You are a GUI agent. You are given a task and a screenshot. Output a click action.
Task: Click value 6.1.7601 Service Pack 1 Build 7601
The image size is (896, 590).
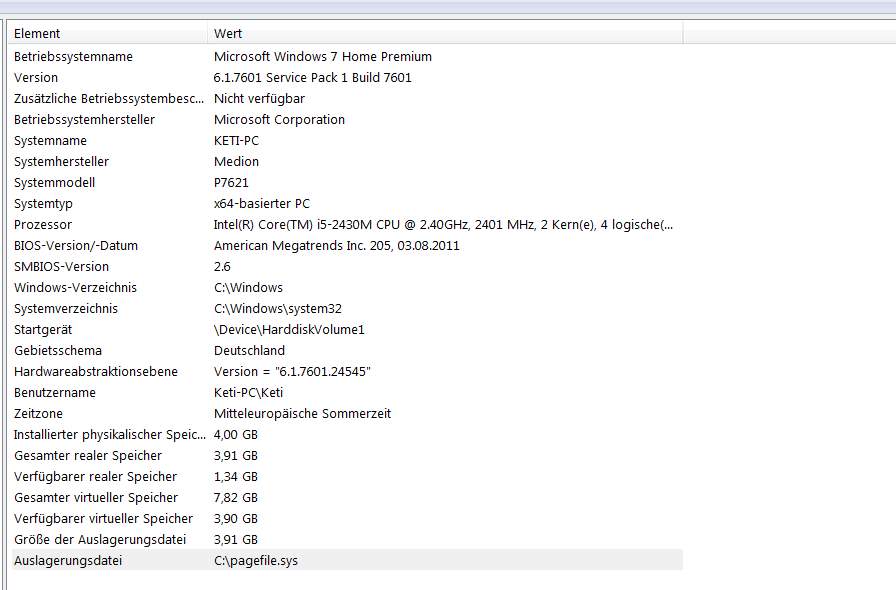pyautogui.click(x=313, y=78)
